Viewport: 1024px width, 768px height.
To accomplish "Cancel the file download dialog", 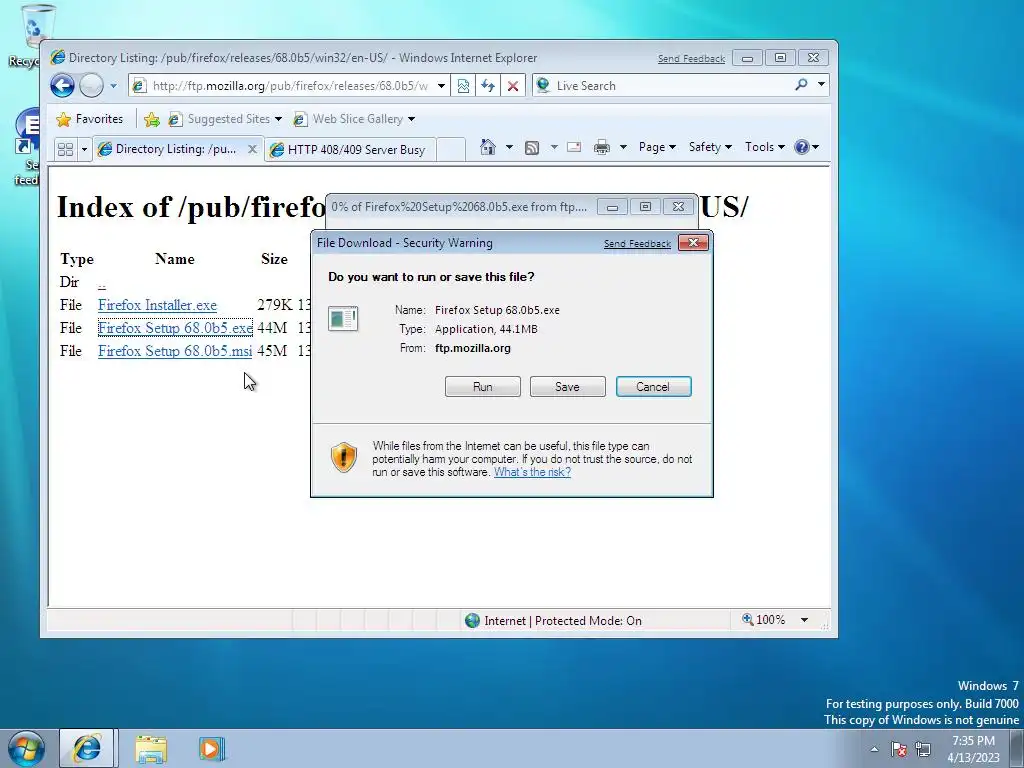I will pyautogui.click(x=653, y=387).
